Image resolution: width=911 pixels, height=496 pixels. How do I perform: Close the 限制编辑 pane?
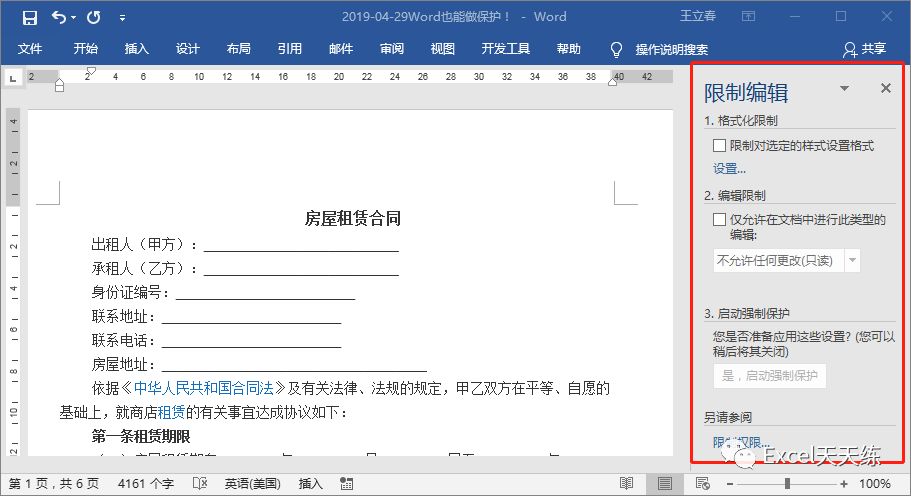click(x=885, y=88)
